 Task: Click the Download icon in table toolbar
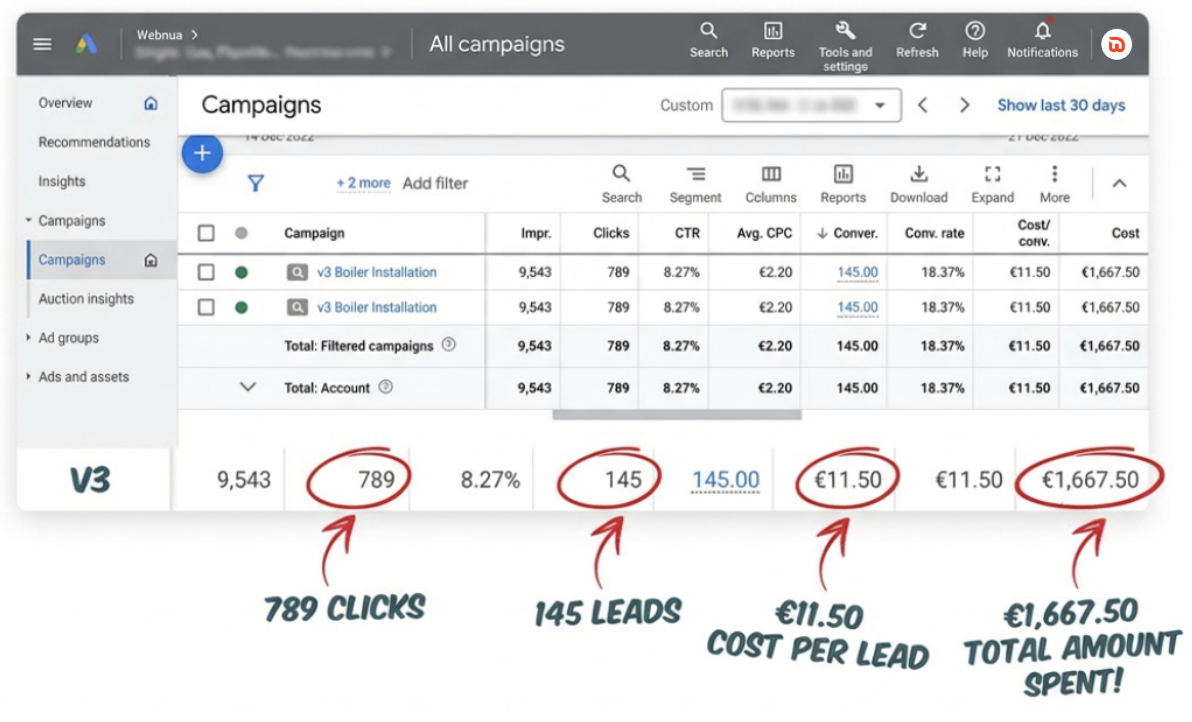(918, 175)
